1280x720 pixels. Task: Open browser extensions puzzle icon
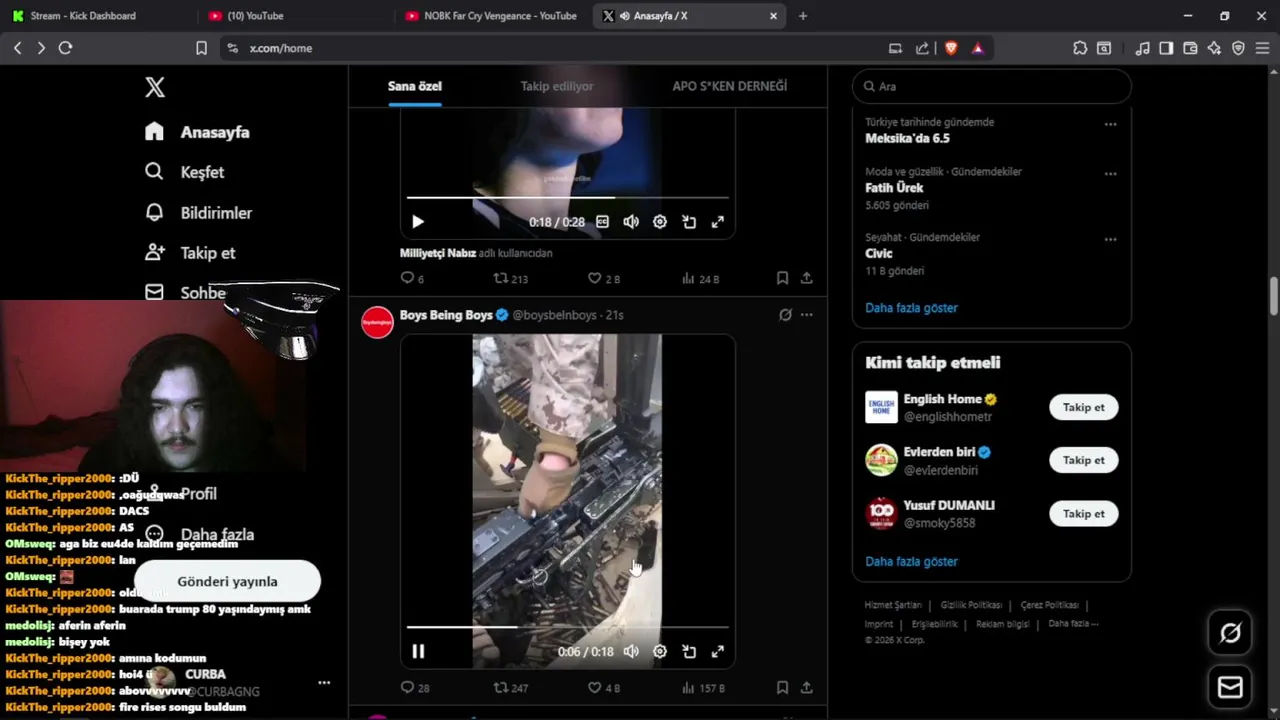[x=1080, y=48]
